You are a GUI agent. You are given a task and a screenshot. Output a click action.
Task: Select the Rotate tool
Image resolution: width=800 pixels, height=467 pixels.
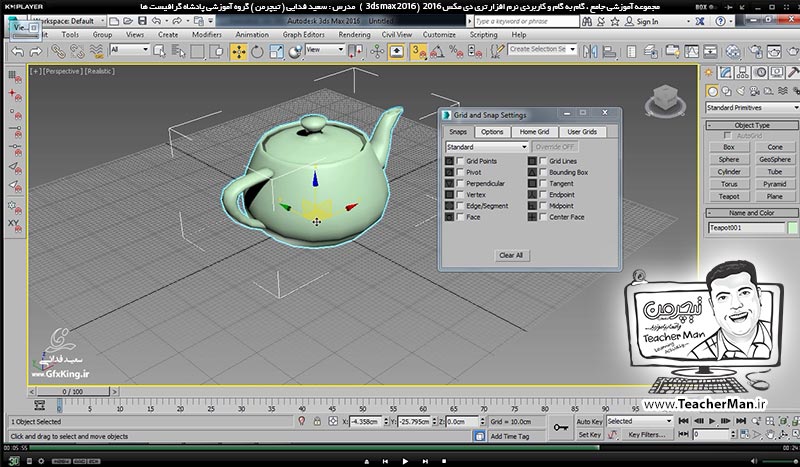point(257,52)
